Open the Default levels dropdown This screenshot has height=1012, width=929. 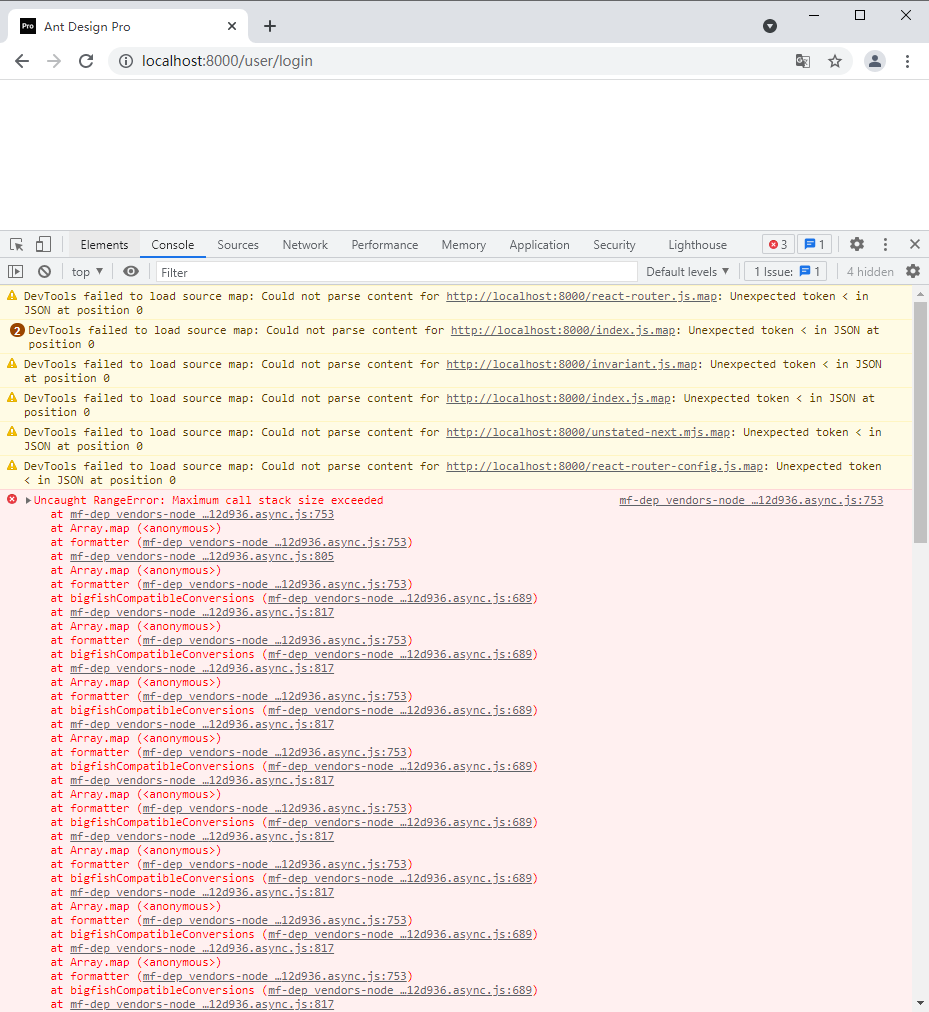coord(688,271)
